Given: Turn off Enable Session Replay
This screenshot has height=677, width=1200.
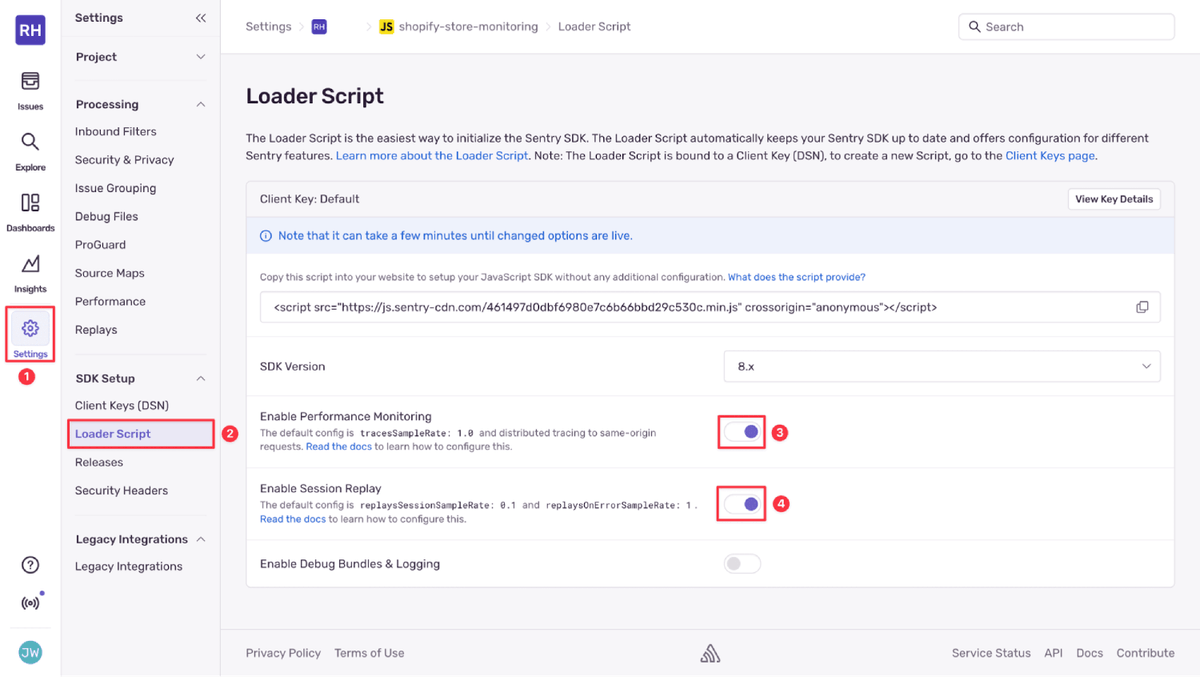Looking at the screenshot, I should click(x=741, y=503).
